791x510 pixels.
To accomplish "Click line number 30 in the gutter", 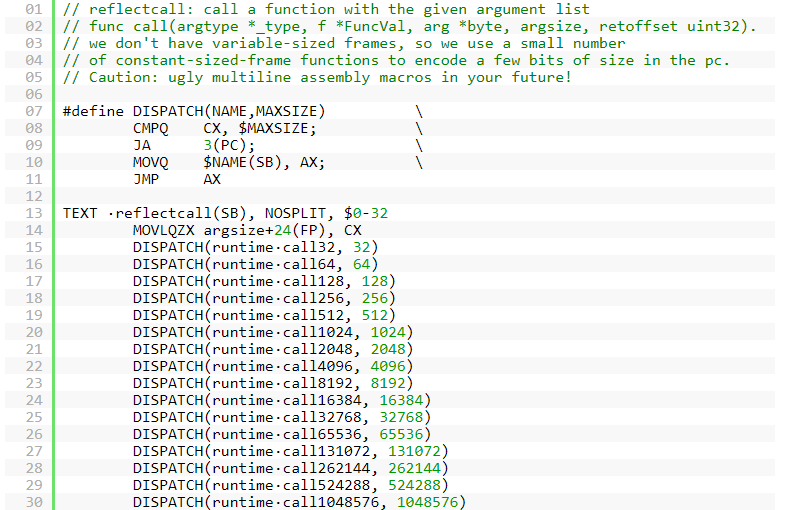I will click(x=34, y=502).
